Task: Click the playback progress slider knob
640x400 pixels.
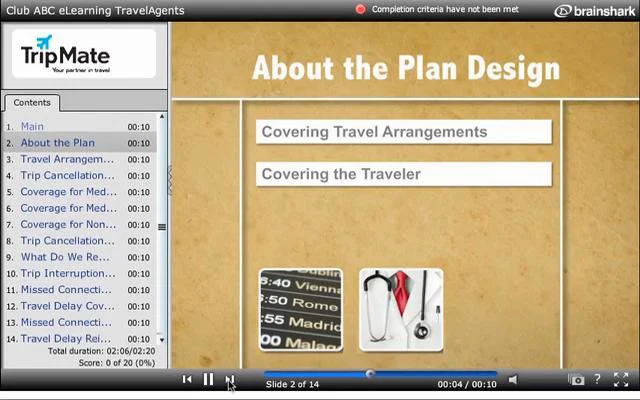Action: [370, 373]
